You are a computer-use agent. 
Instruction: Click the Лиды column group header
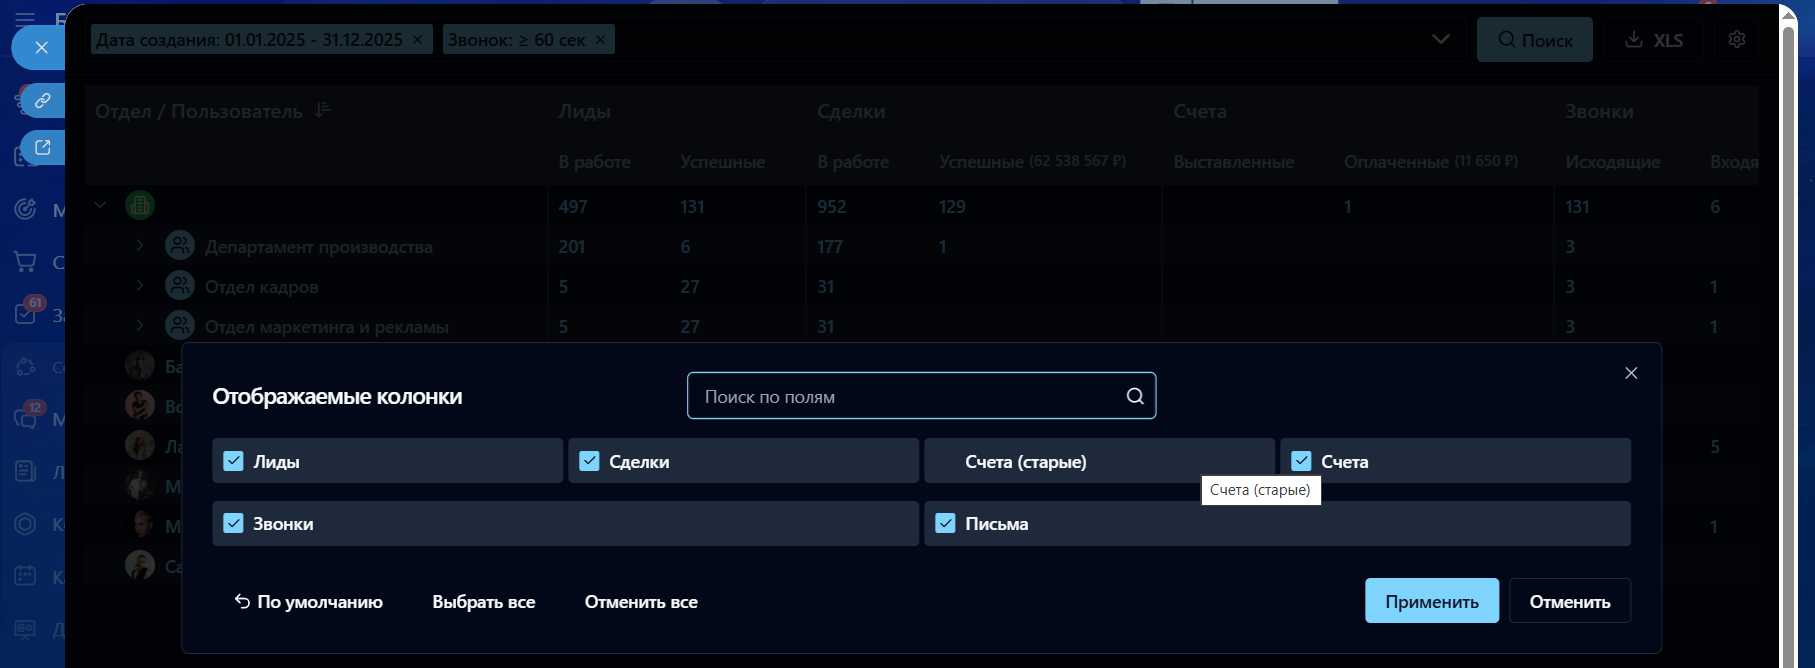click(x=585, y=111)
